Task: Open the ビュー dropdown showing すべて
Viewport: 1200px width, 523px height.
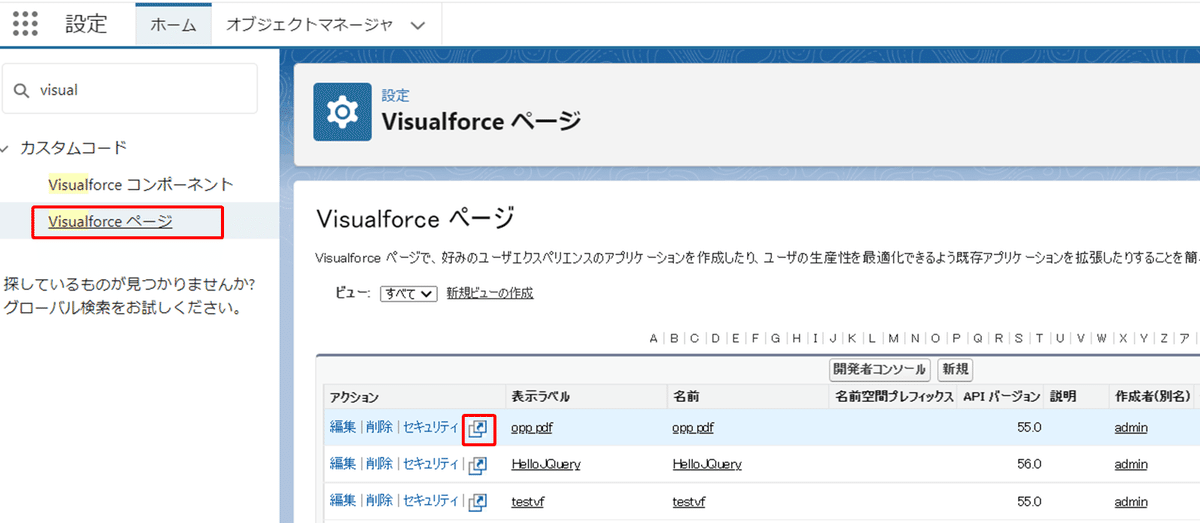Action: click(x=409, y=293)
